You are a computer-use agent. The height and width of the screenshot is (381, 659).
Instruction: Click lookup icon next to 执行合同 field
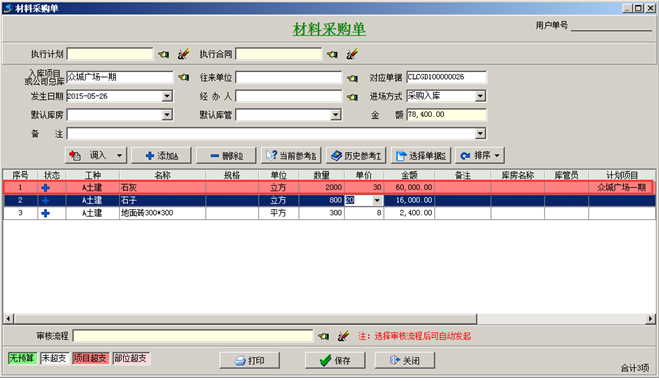332,54
